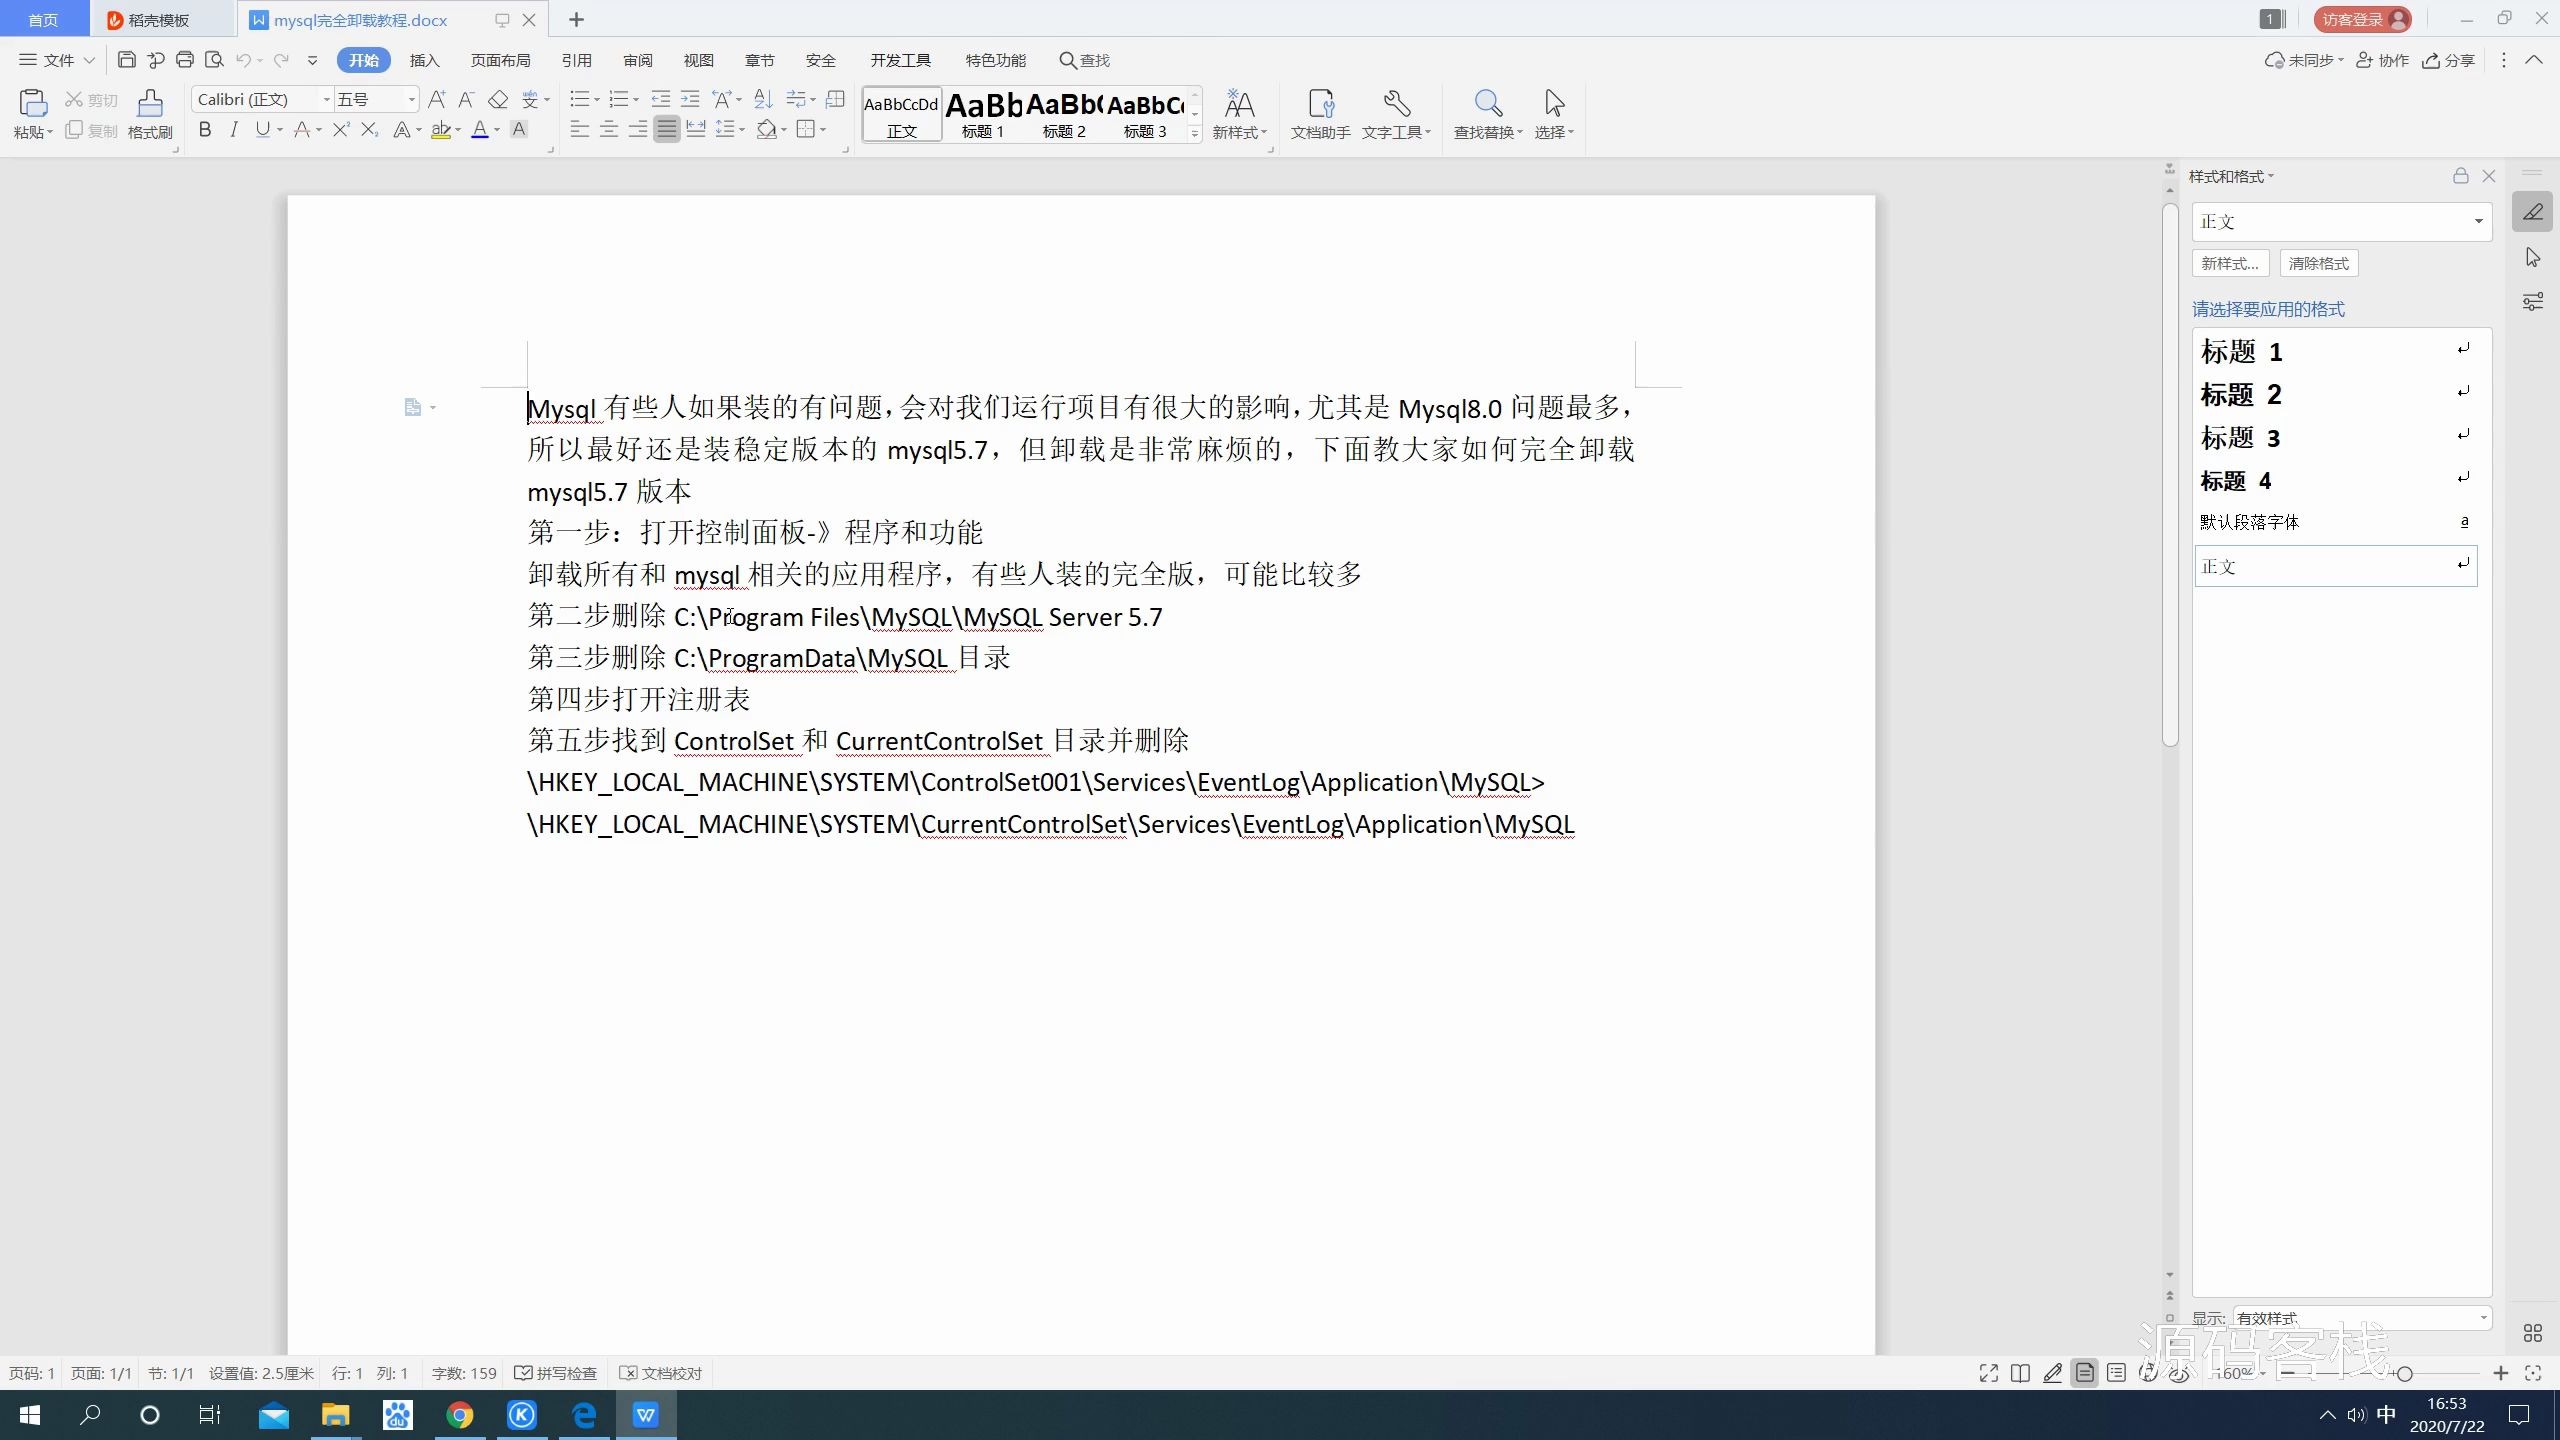Screen dimensions: 2560x1440
Task: Open the 显示 有效样式 dropdown
Action: [2482, 1318]
